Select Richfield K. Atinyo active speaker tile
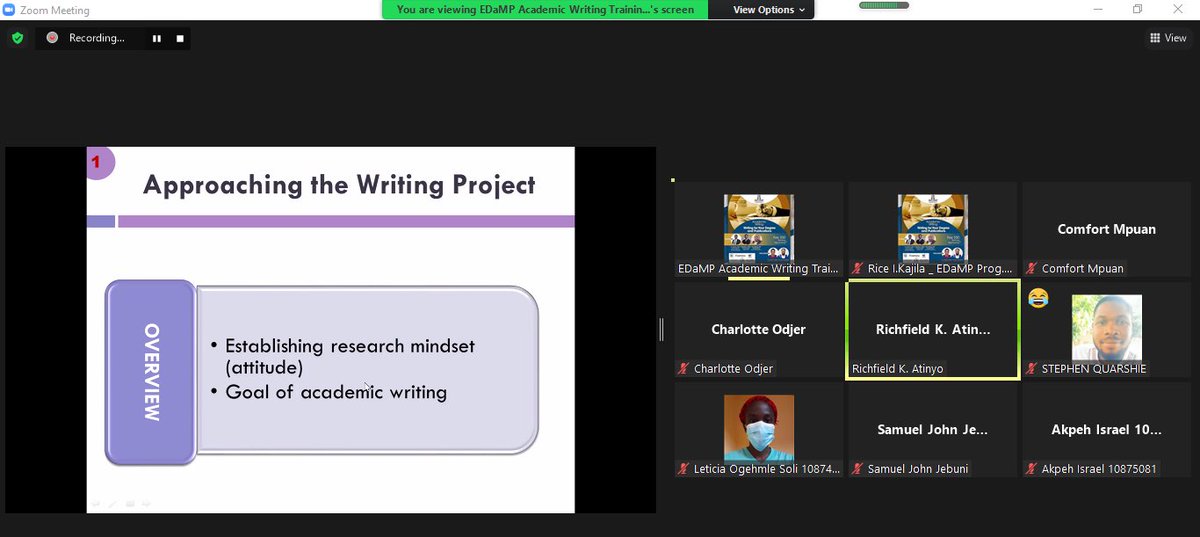1200x537 pixels. (933, 330)
